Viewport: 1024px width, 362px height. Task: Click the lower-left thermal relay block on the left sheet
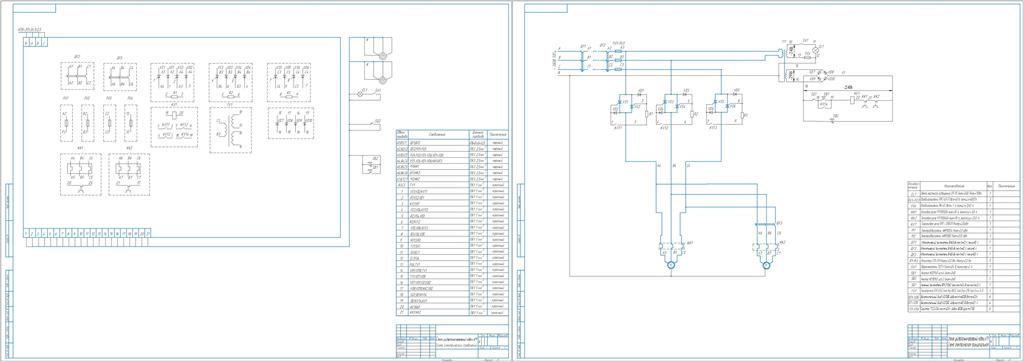tap(80, 174)
